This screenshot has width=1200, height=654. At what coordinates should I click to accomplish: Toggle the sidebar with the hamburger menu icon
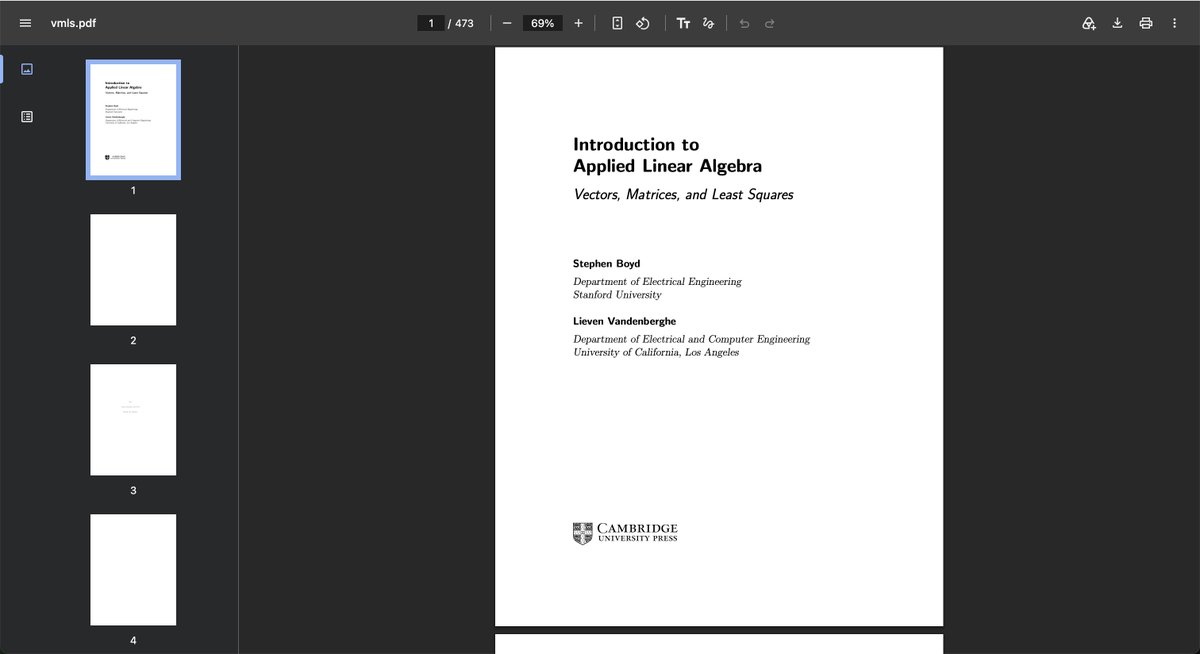coord(26,23)
